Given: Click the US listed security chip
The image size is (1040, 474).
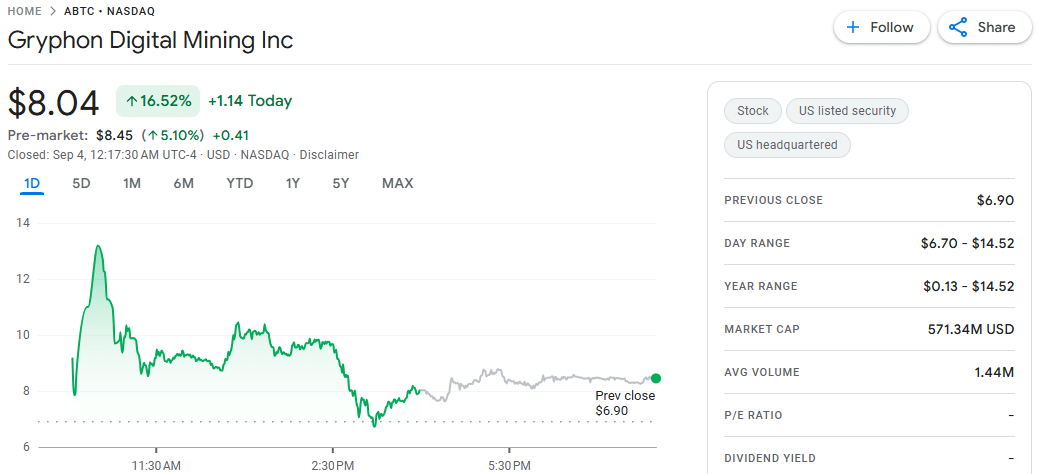Looking at the screenshot, I should 847,111.
